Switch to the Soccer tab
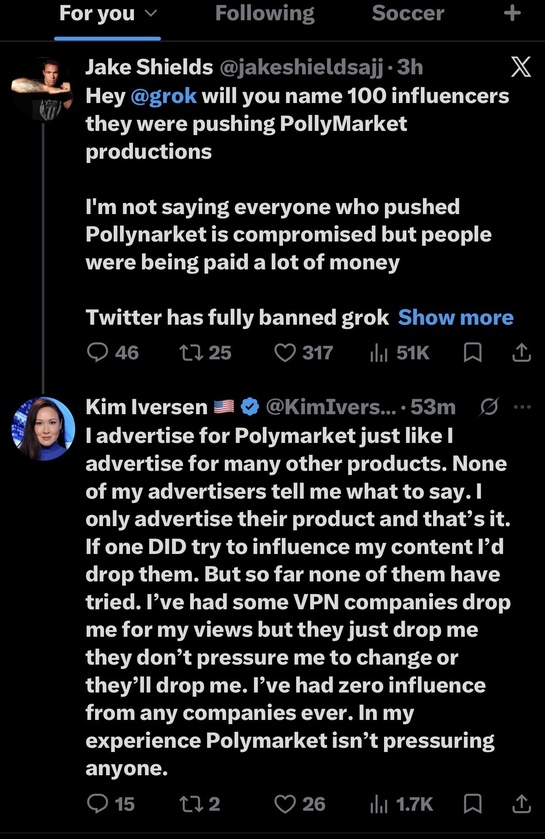The height and width of the screenshot is (839, 545). coord(408,14)
